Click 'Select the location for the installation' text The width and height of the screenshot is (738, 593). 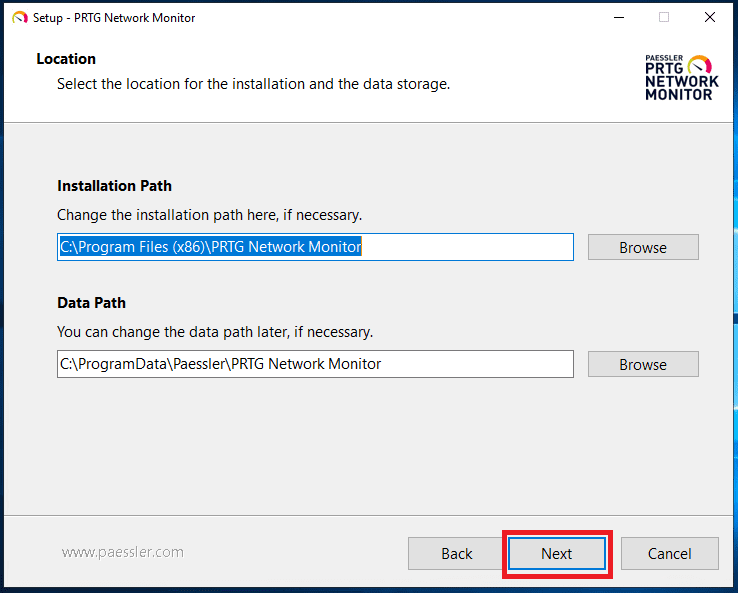(254, 84)
